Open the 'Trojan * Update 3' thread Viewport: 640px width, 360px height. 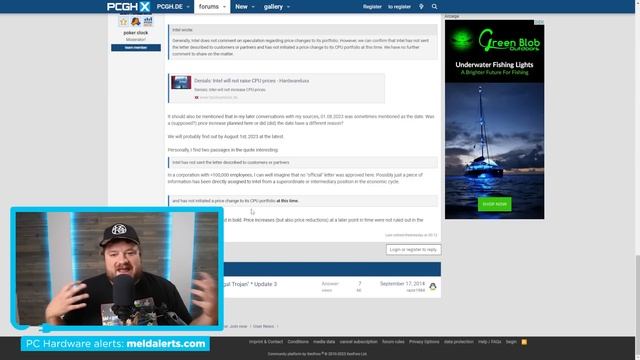[250, 284]
